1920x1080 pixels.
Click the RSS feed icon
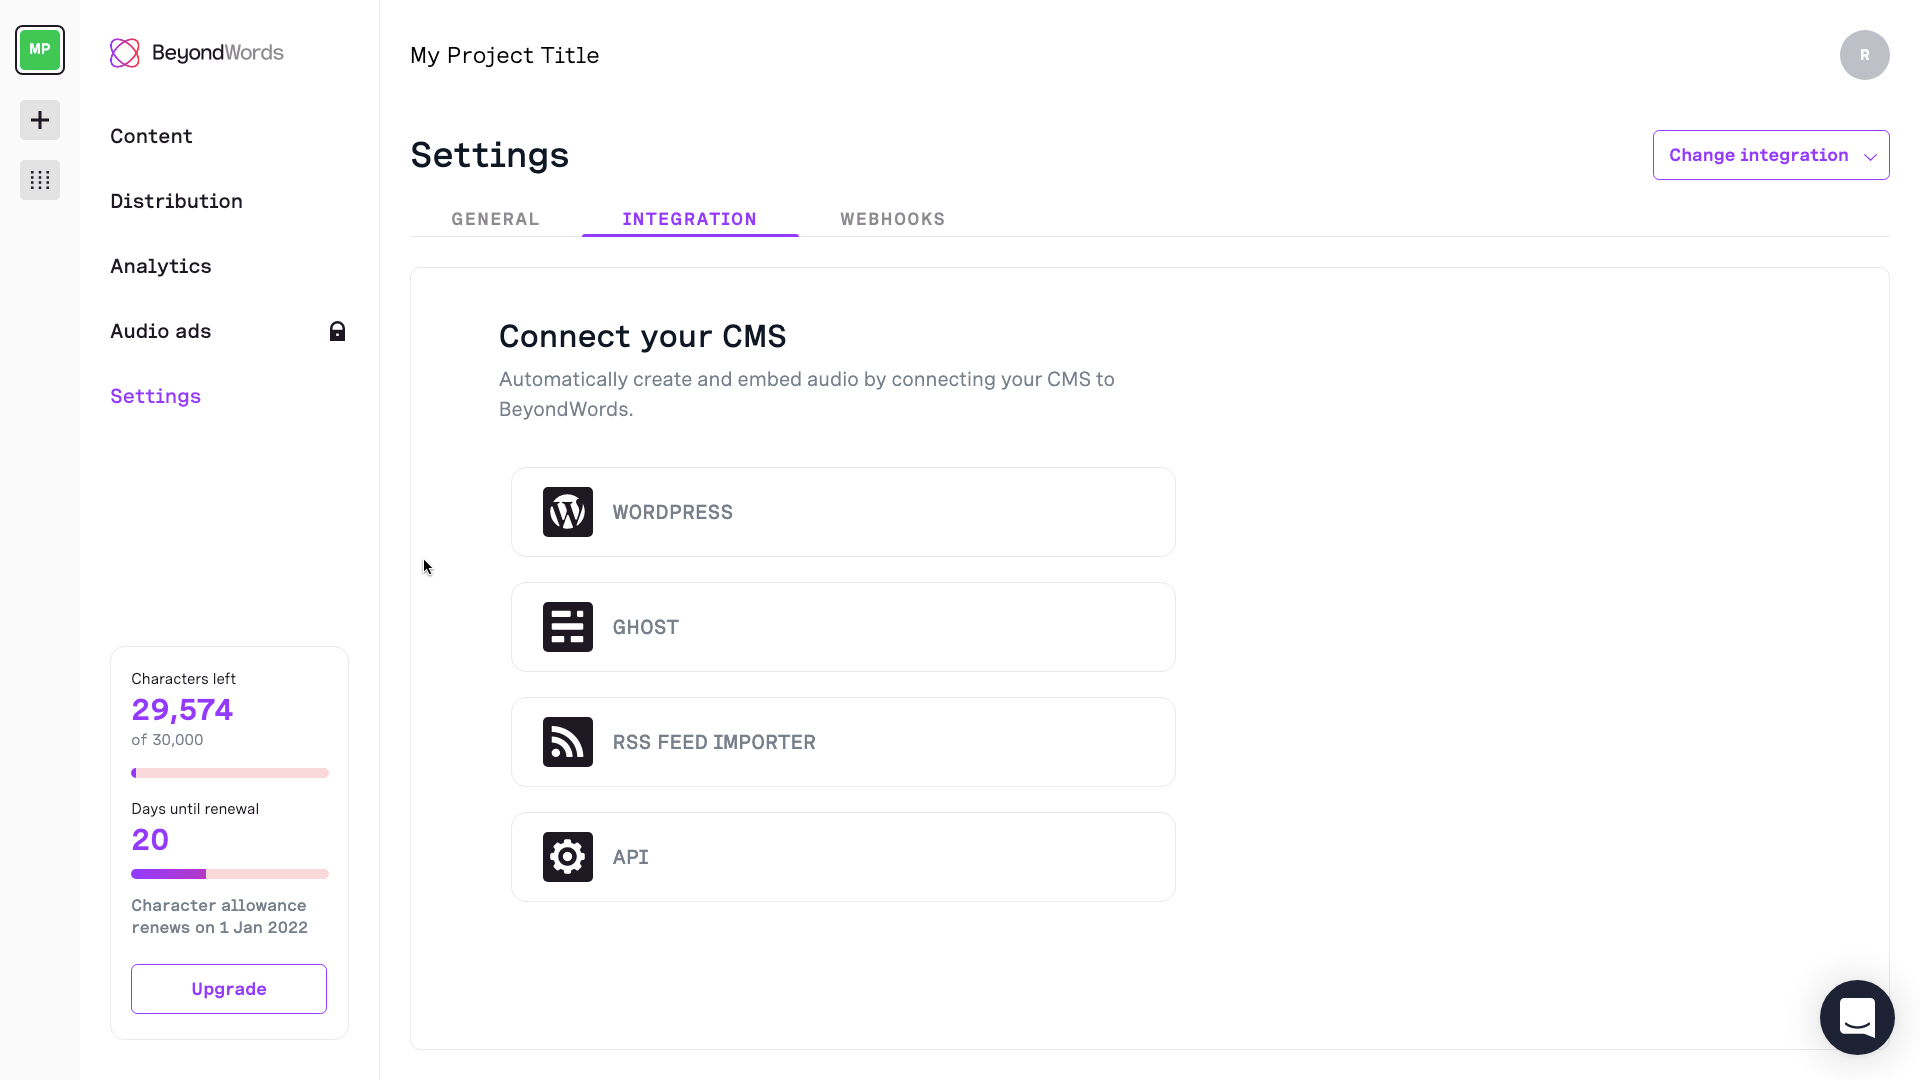(x=567, y=742)
